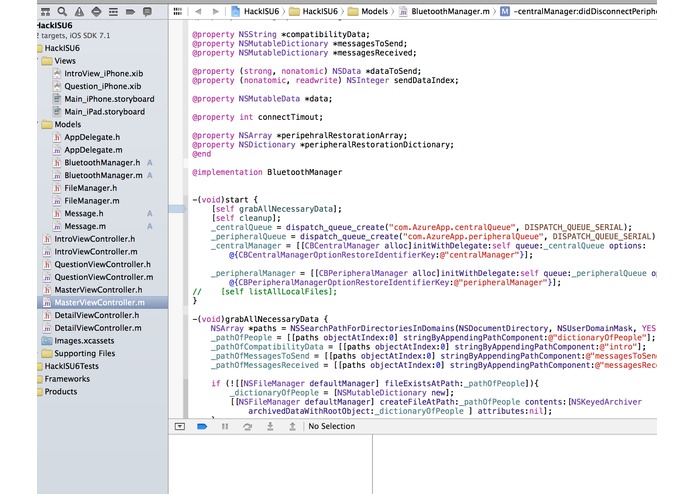Screen dimensions: 695x494
Task: Hide the debug area
Action: (x=180, y=426)
